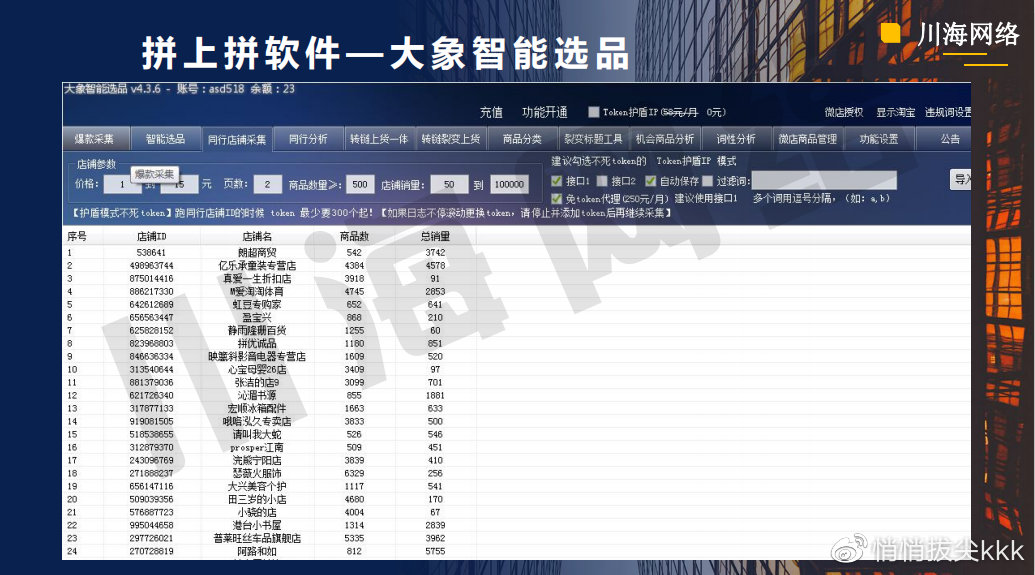The image size is (1035, 575).
Task: Enable the 过滤词 checkbox
Action: (x=708, y=180)
